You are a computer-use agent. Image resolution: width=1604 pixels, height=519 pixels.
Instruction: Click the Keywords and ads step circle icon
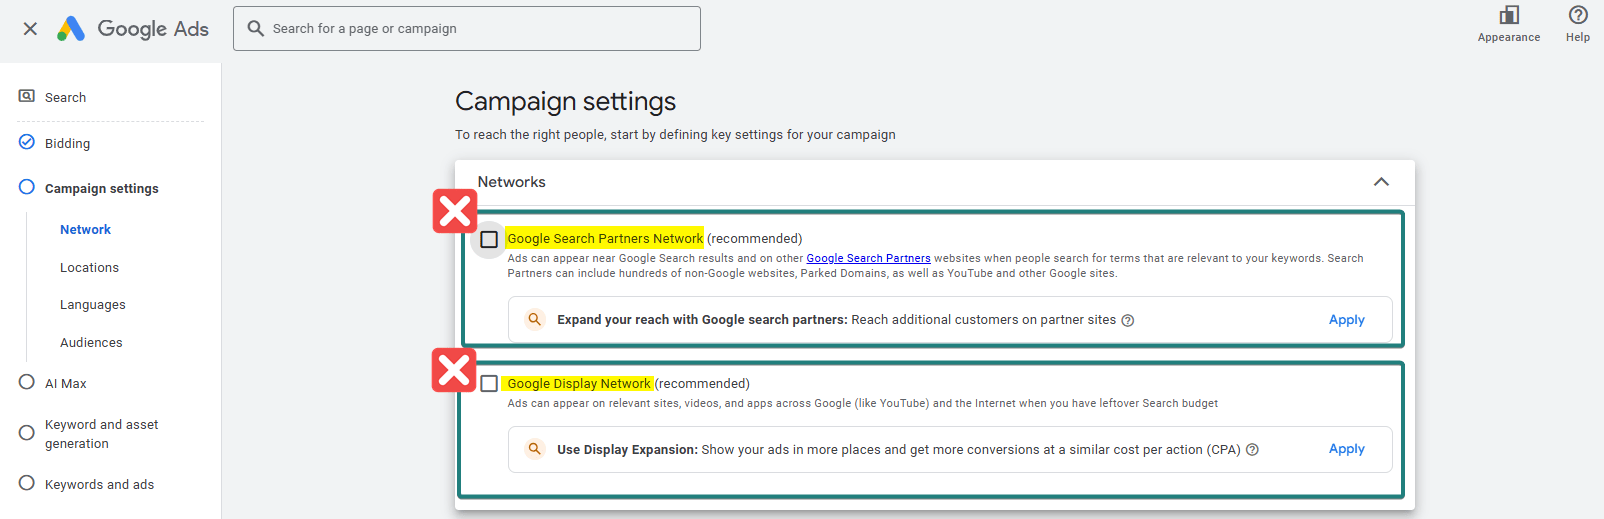27,483
